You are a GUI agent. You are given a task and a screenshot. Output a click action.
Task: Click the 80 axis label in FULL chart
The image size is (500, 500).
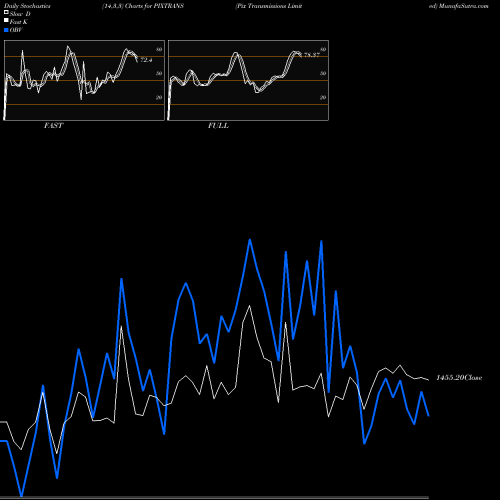323,49
